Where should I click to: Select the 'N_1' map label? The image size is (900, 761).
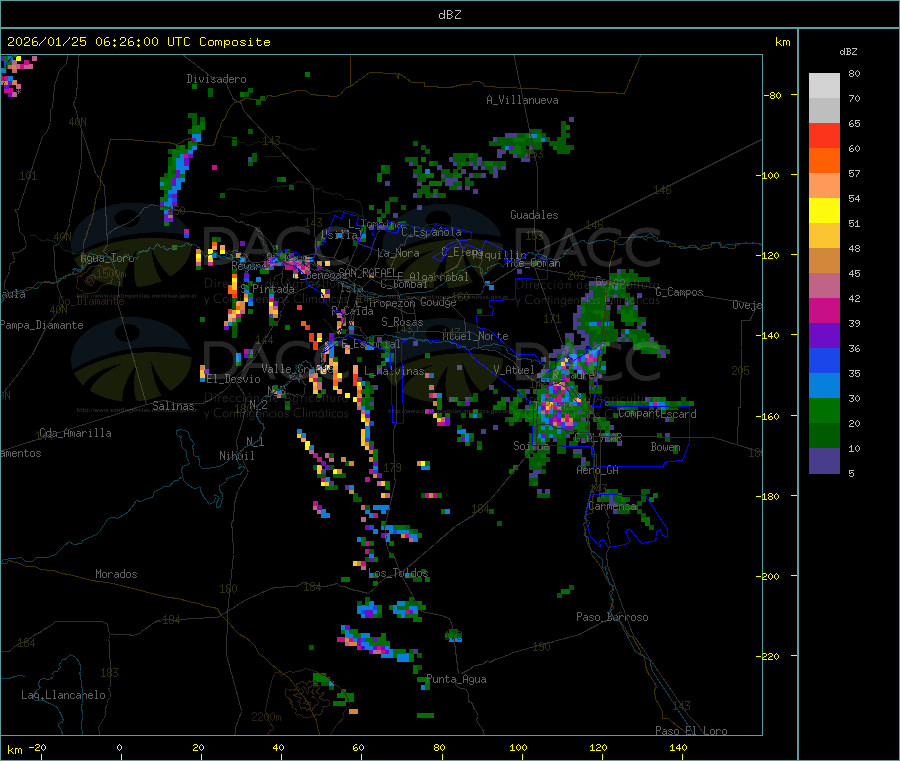pyautogui.click(x=255, y=441)
